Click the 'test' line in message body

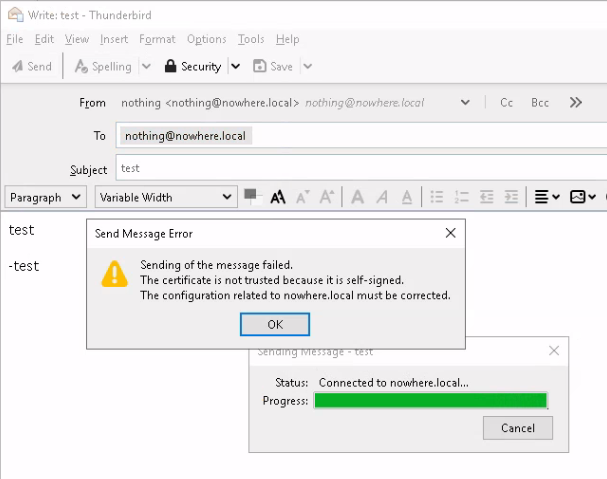(22, 230)
